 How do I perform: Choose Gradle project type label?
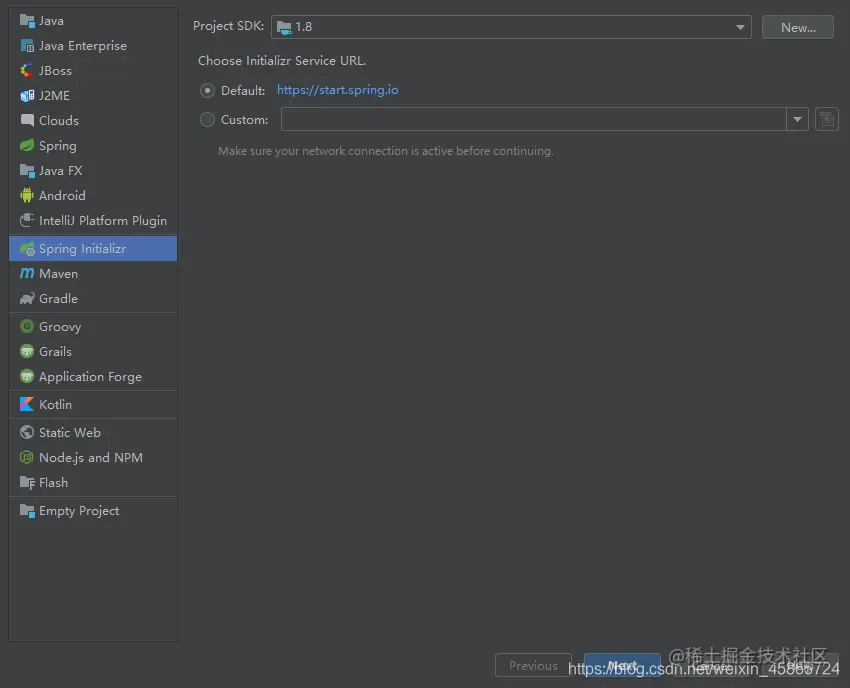[59, 299]
